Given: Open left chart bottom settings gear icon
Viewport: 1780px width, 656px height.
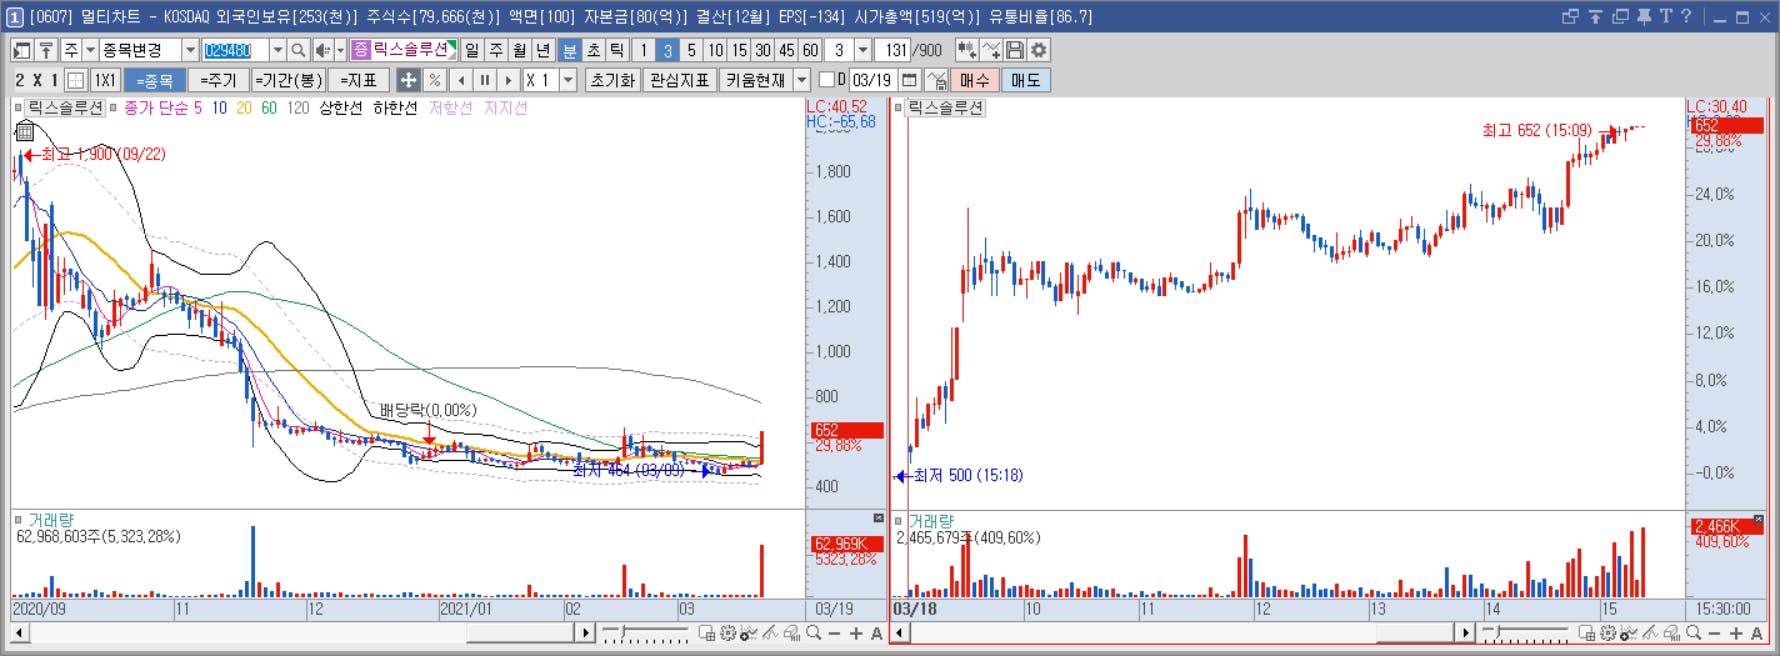Looking at the screenshot, I should (728, 633).
